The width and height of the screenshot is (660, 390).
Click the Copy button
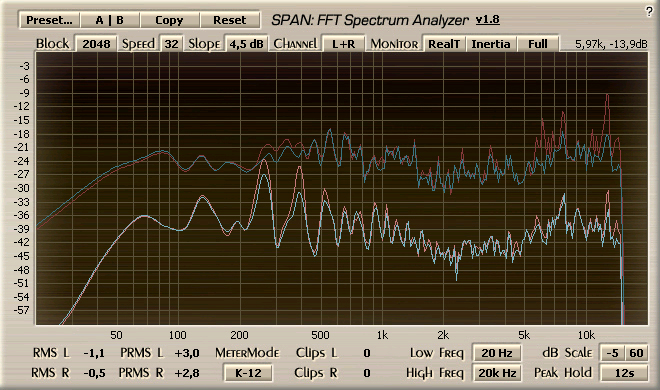pyautogui.click(x=169, y=20)
